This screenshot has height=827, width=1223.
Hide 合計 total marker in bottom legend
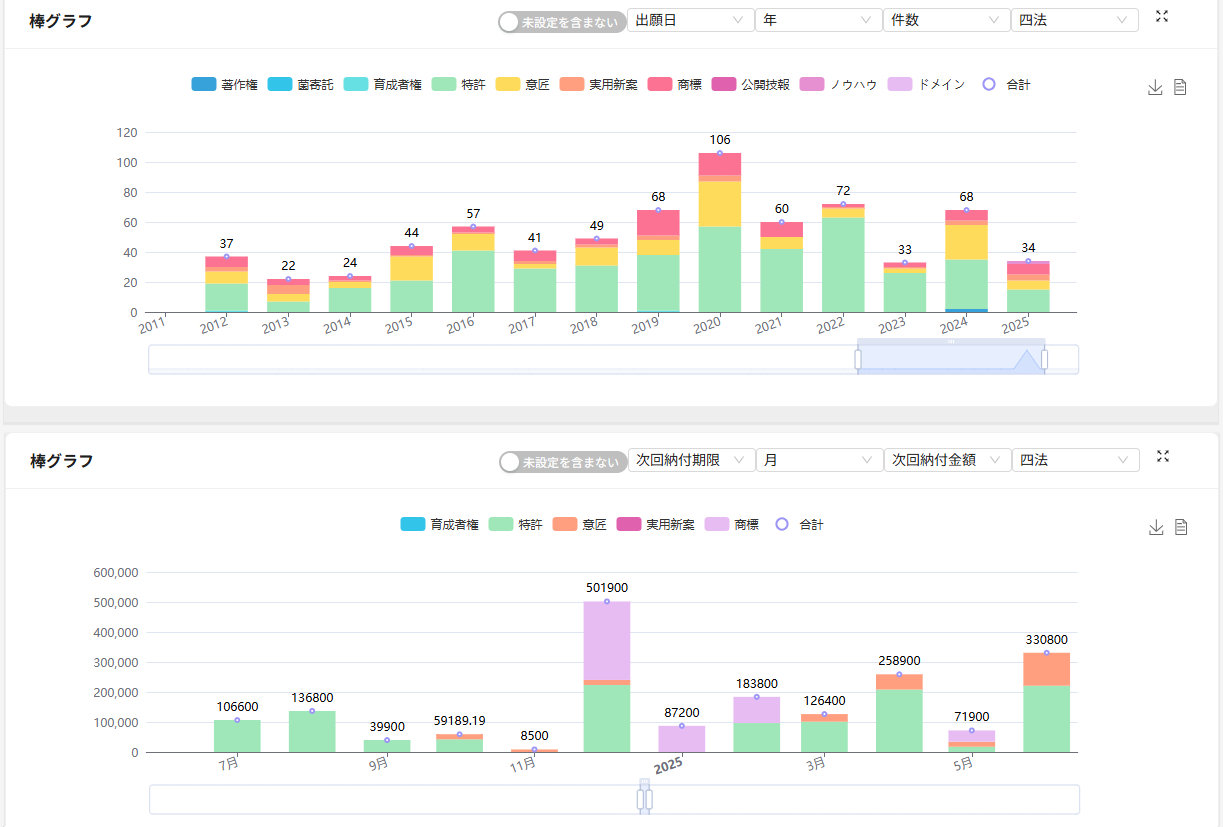tap(800, 525)
